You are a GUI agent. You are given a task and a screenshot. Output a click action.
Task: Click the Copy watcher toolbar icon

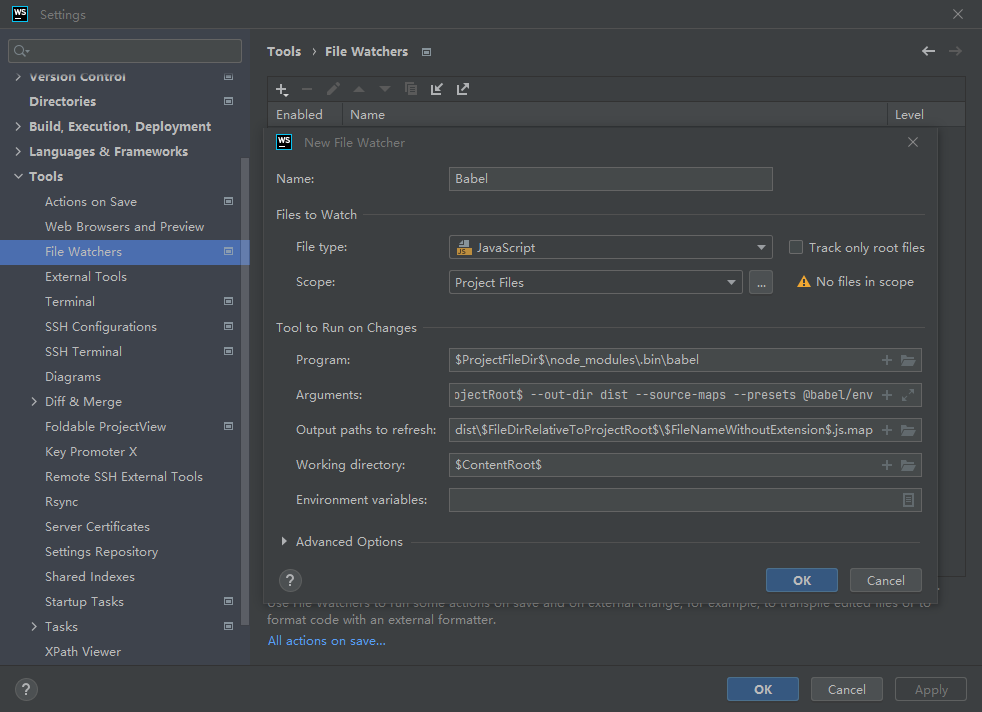pyautogui.click(x=411, y=89)
